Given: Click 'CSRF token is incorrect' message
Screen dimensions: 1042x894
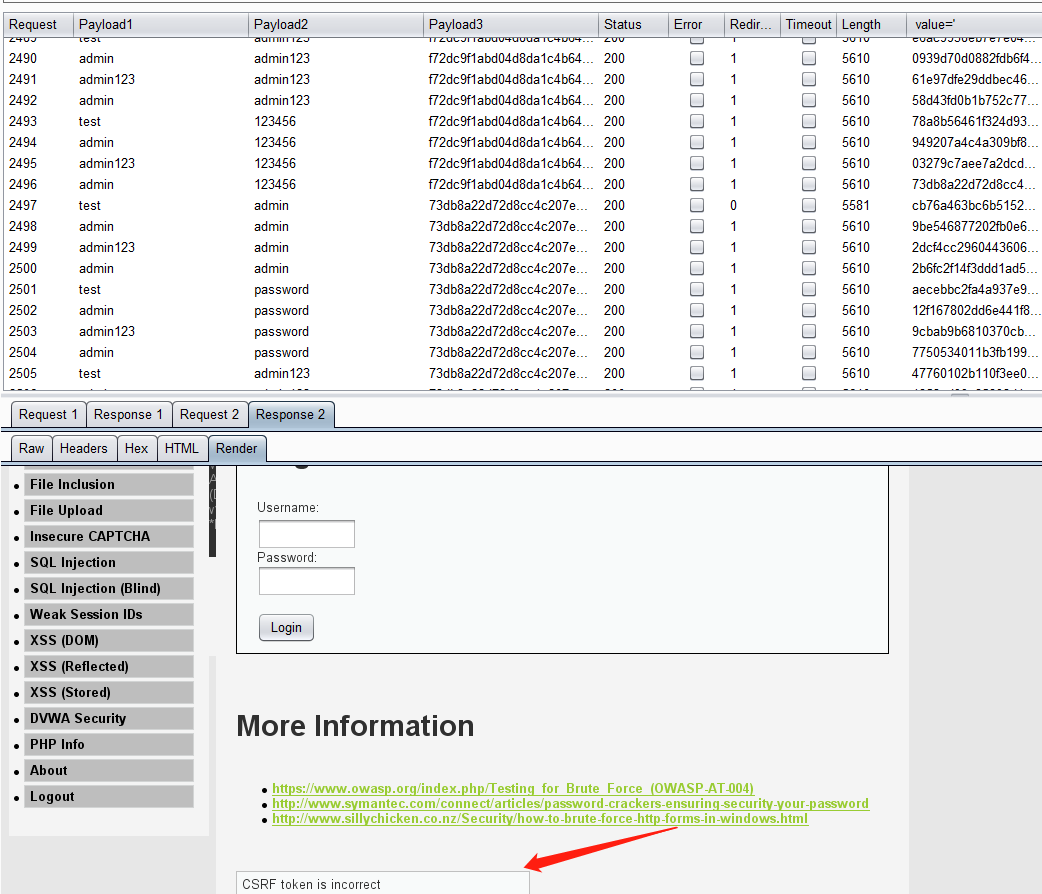Looking at the screenshot, I should tap(311, 885).
